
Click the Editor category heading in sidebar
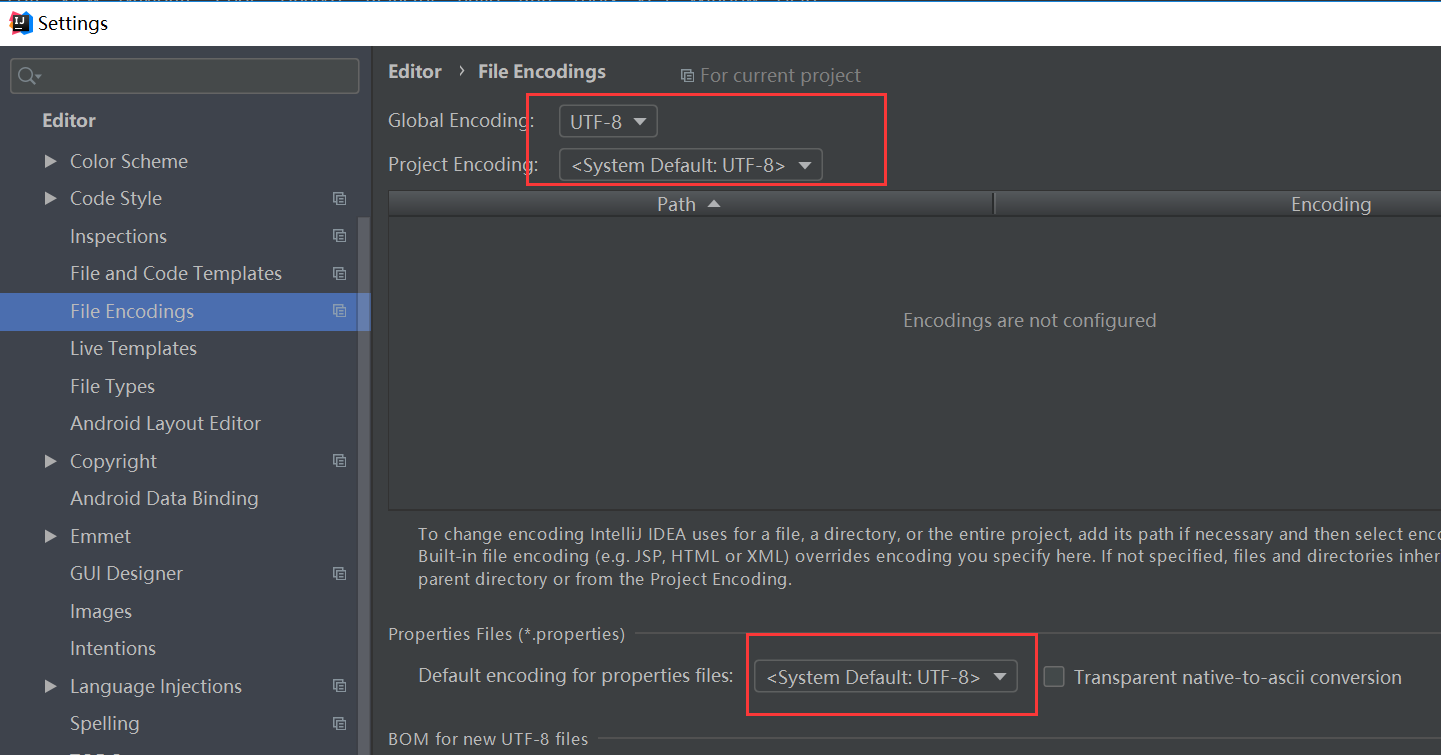(x=69, y=121)
